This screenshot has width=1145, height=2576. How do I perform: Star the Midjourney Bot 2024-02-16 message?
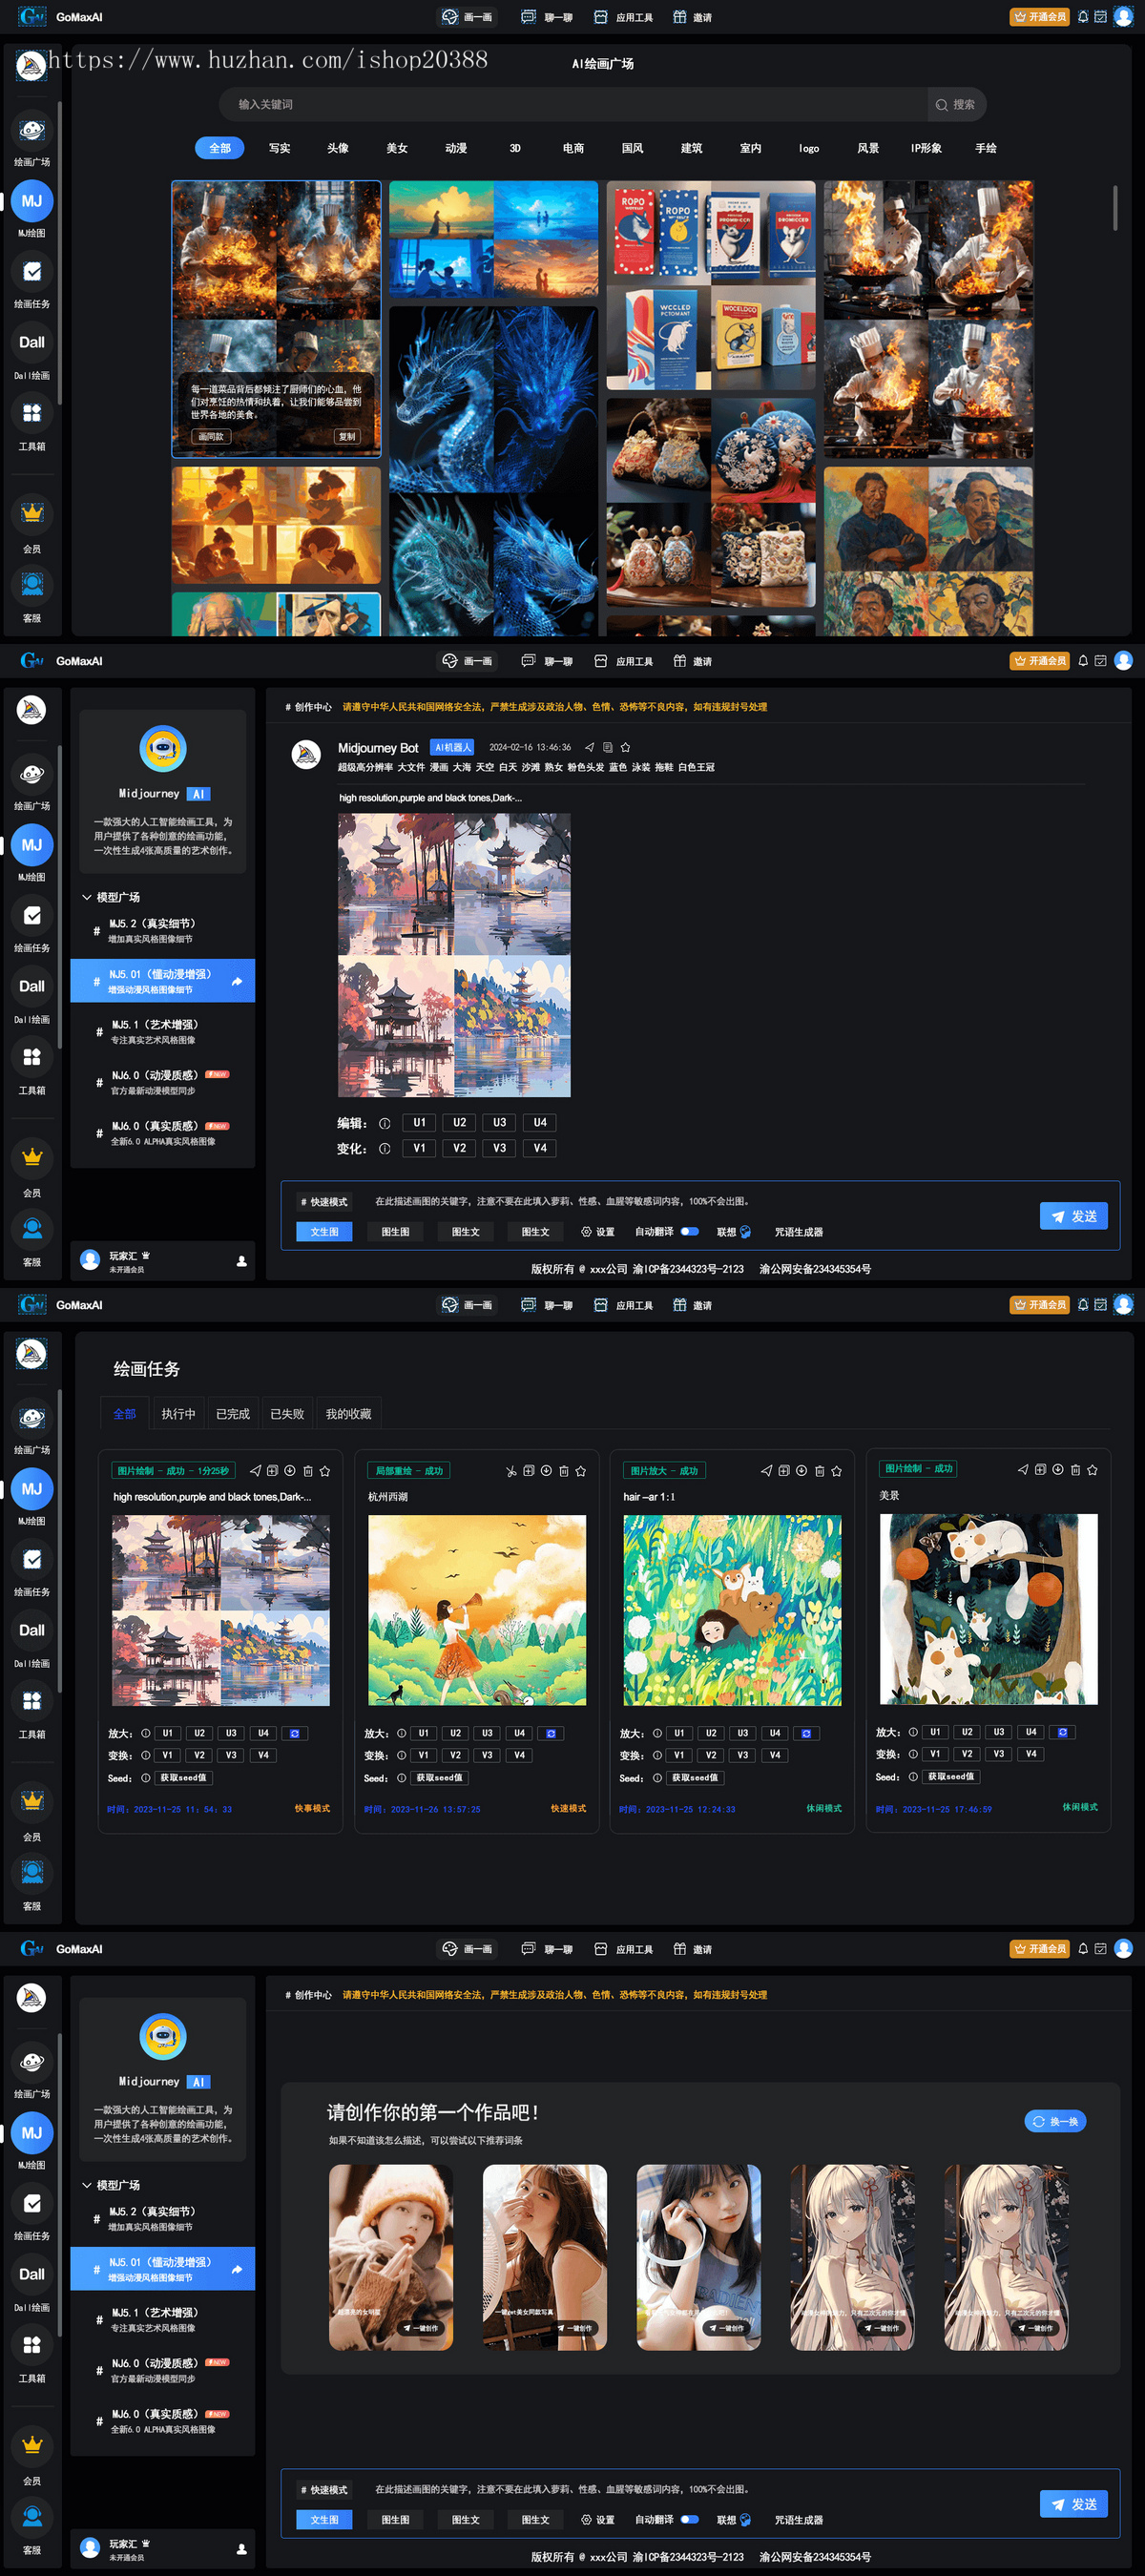[x=625, y=747]
